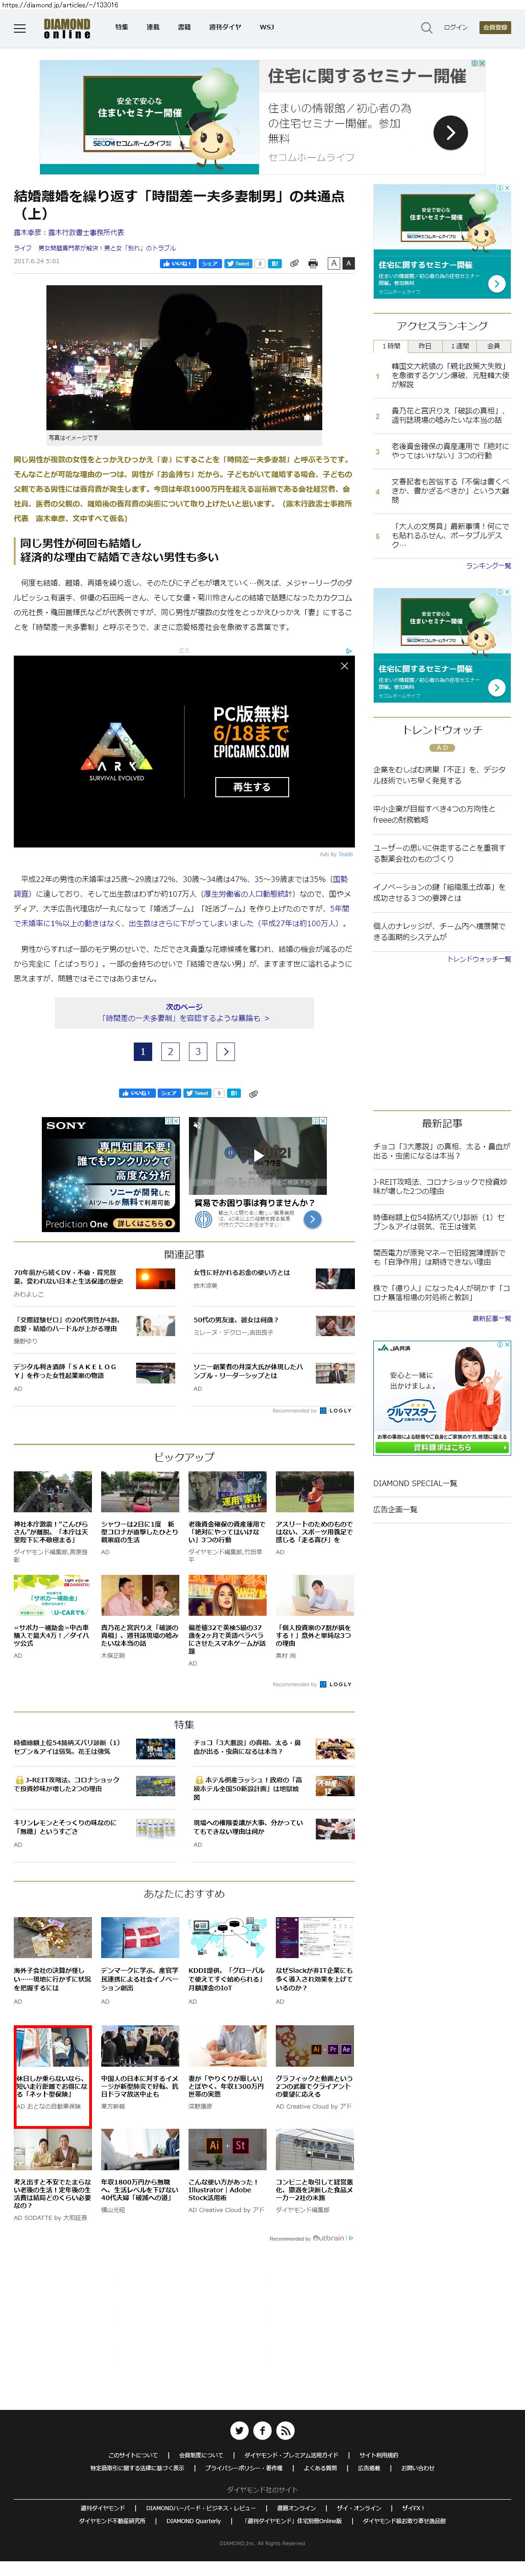Open the hamburger menu in header
This screenshot has width=525, height=2576.
pos(19,28)
